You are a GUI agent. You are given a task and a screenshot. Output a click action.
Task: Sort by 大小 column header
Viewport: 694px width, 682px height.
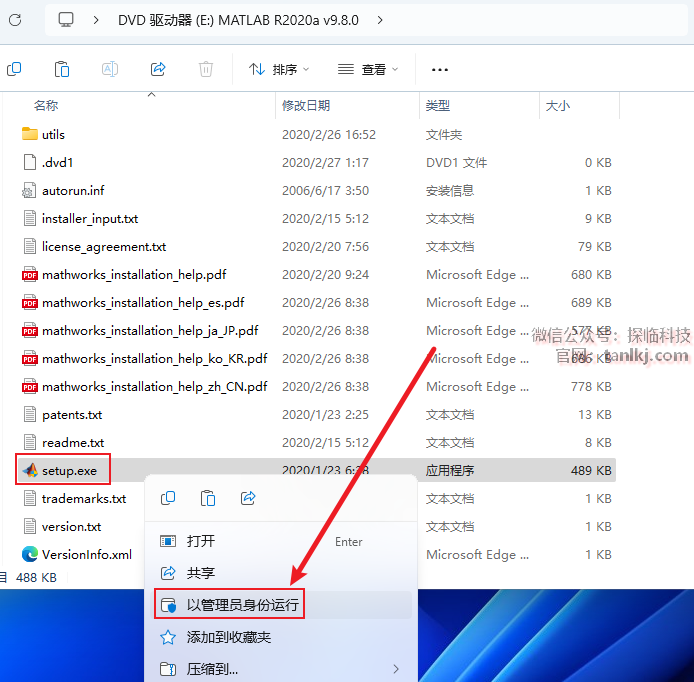click(558, 105)
